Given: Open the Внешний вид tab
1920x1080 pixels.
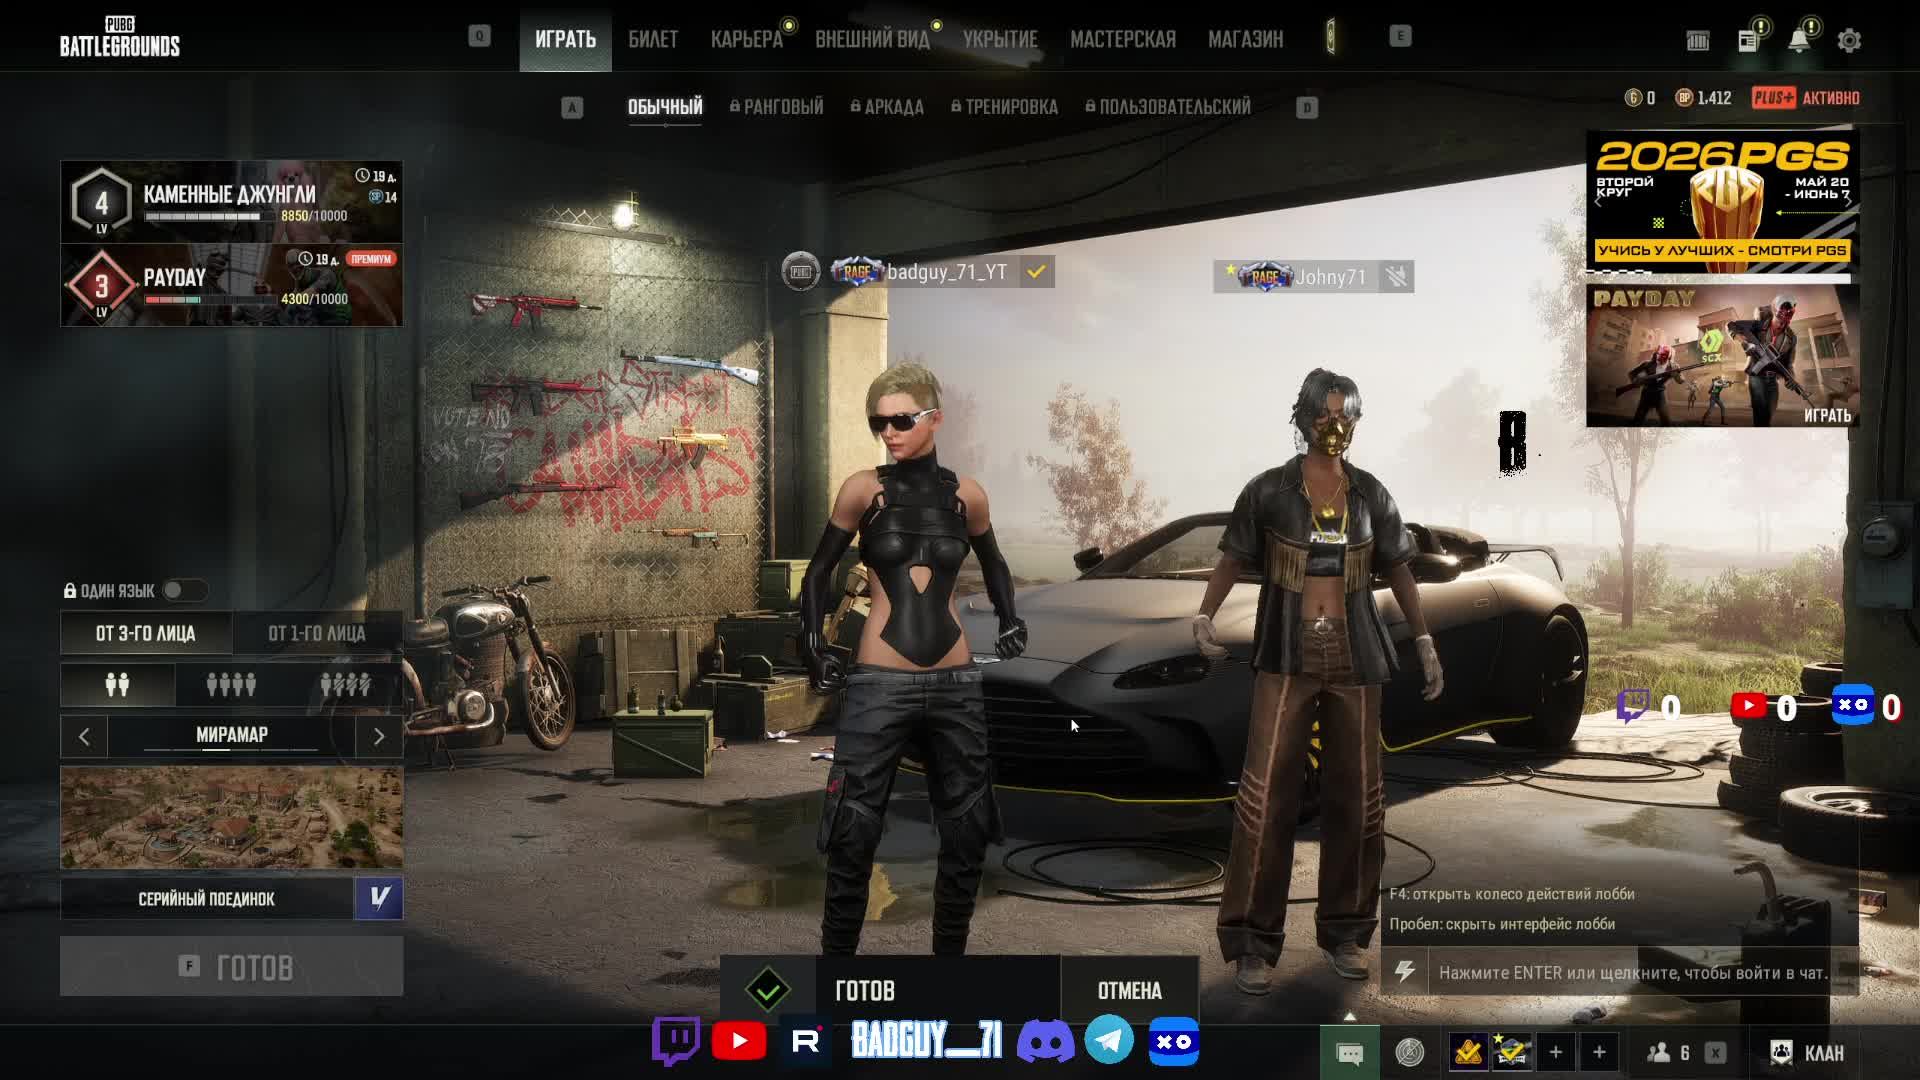Looking at the screenshot, I should [x=872, y=39].
